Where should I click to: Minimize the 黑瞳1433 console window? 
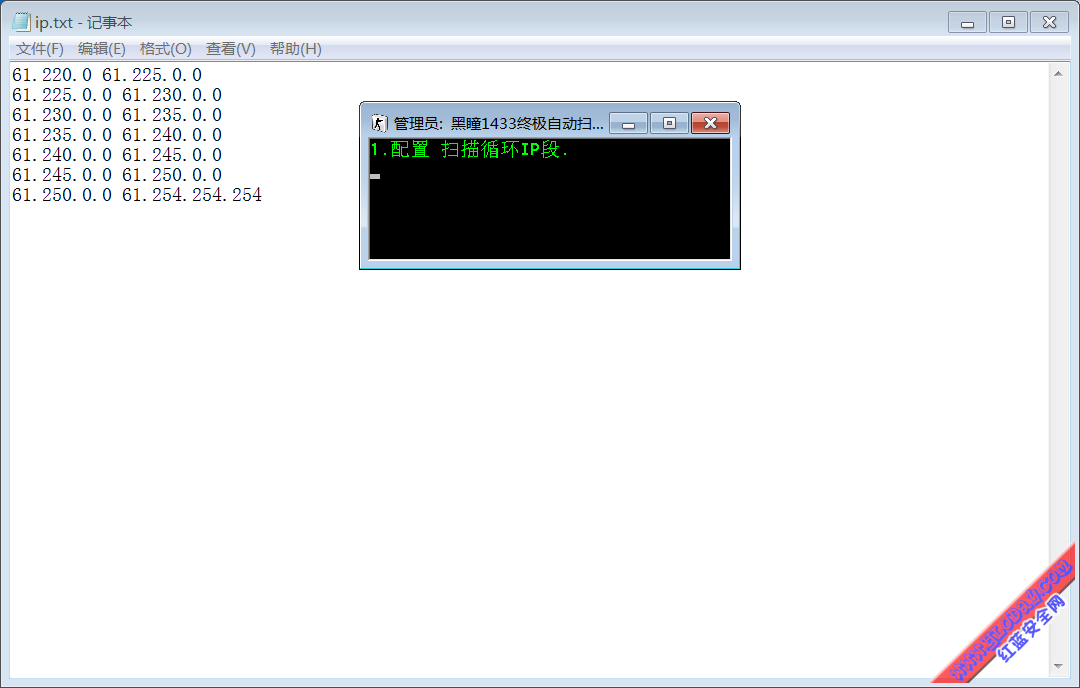(x=628, y=123)
